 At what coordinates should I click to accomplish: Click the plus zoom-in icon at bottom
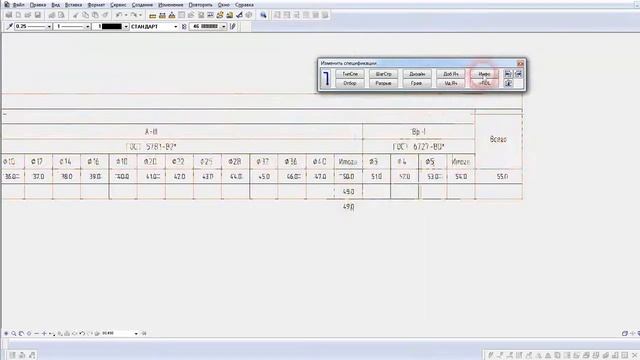pos(44,333)
